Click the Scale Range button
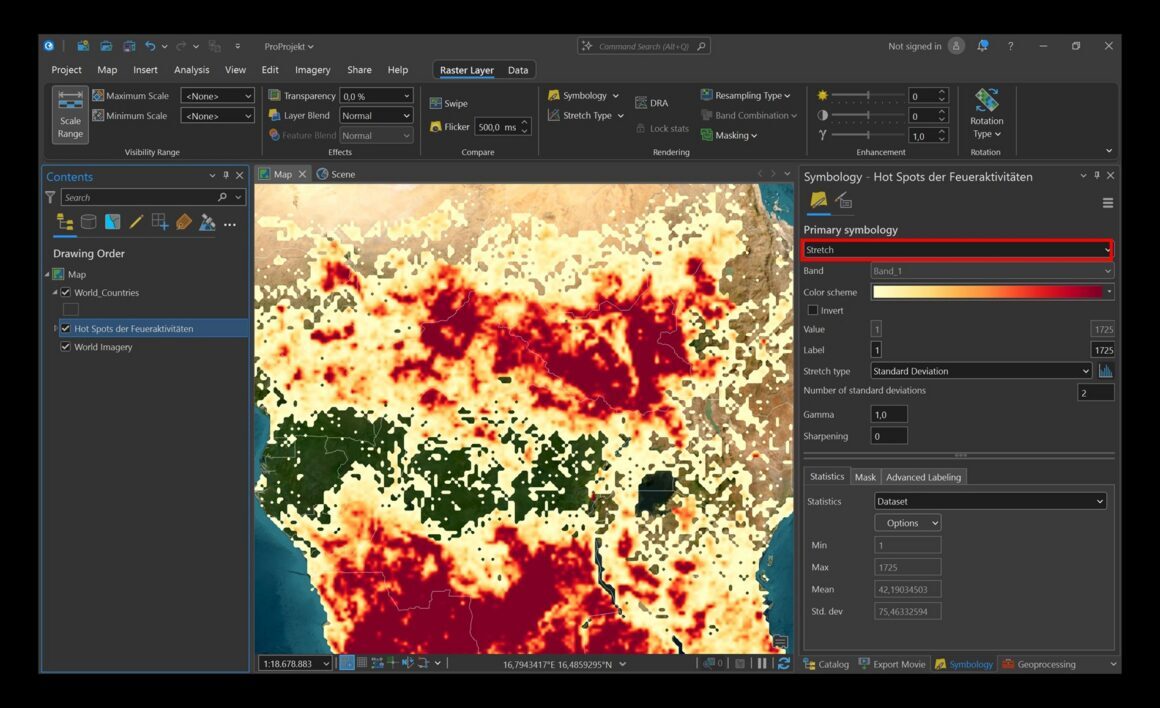Image resolution: width=1160 pixels, height=708 pixels. click(x=70, y=115)
